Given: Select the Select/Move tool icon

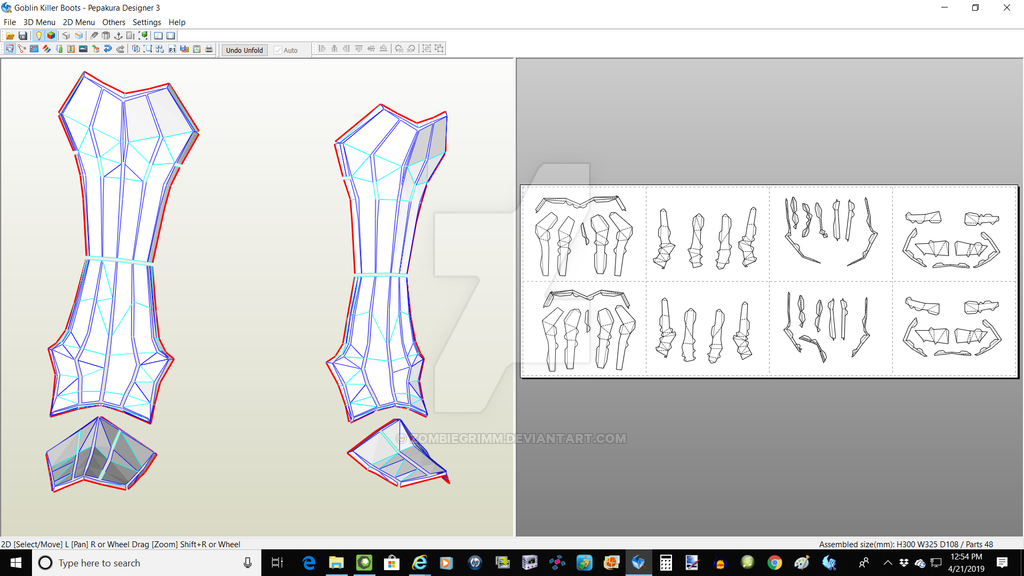Looking at the screenshot, I should click(x=10, y=49).
